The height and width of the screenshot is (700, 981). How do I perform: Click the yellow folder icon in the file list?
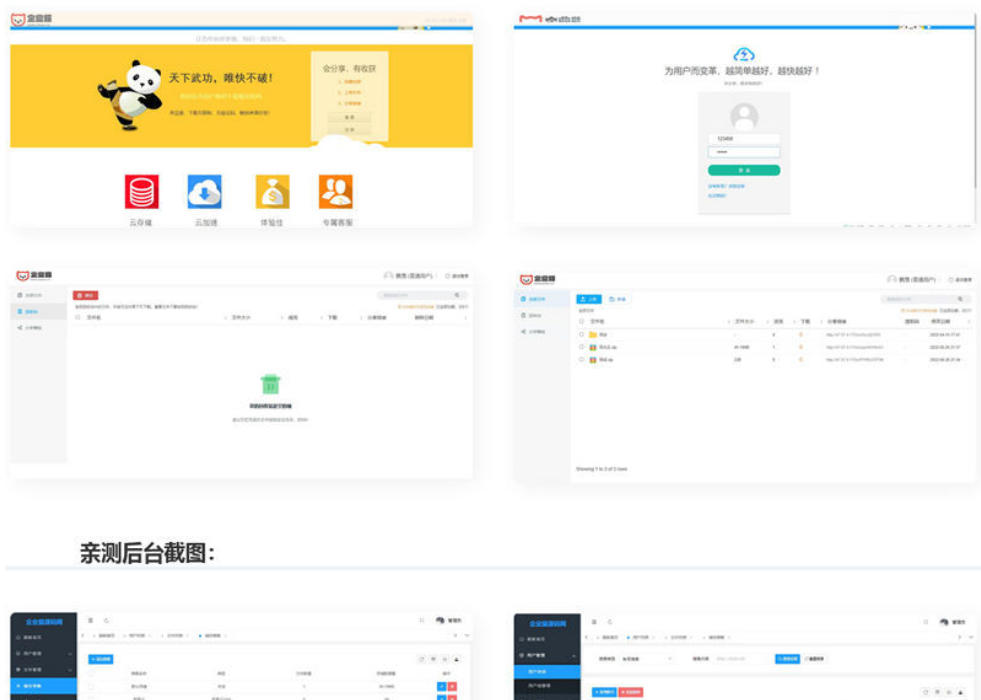tap(593, 335)
